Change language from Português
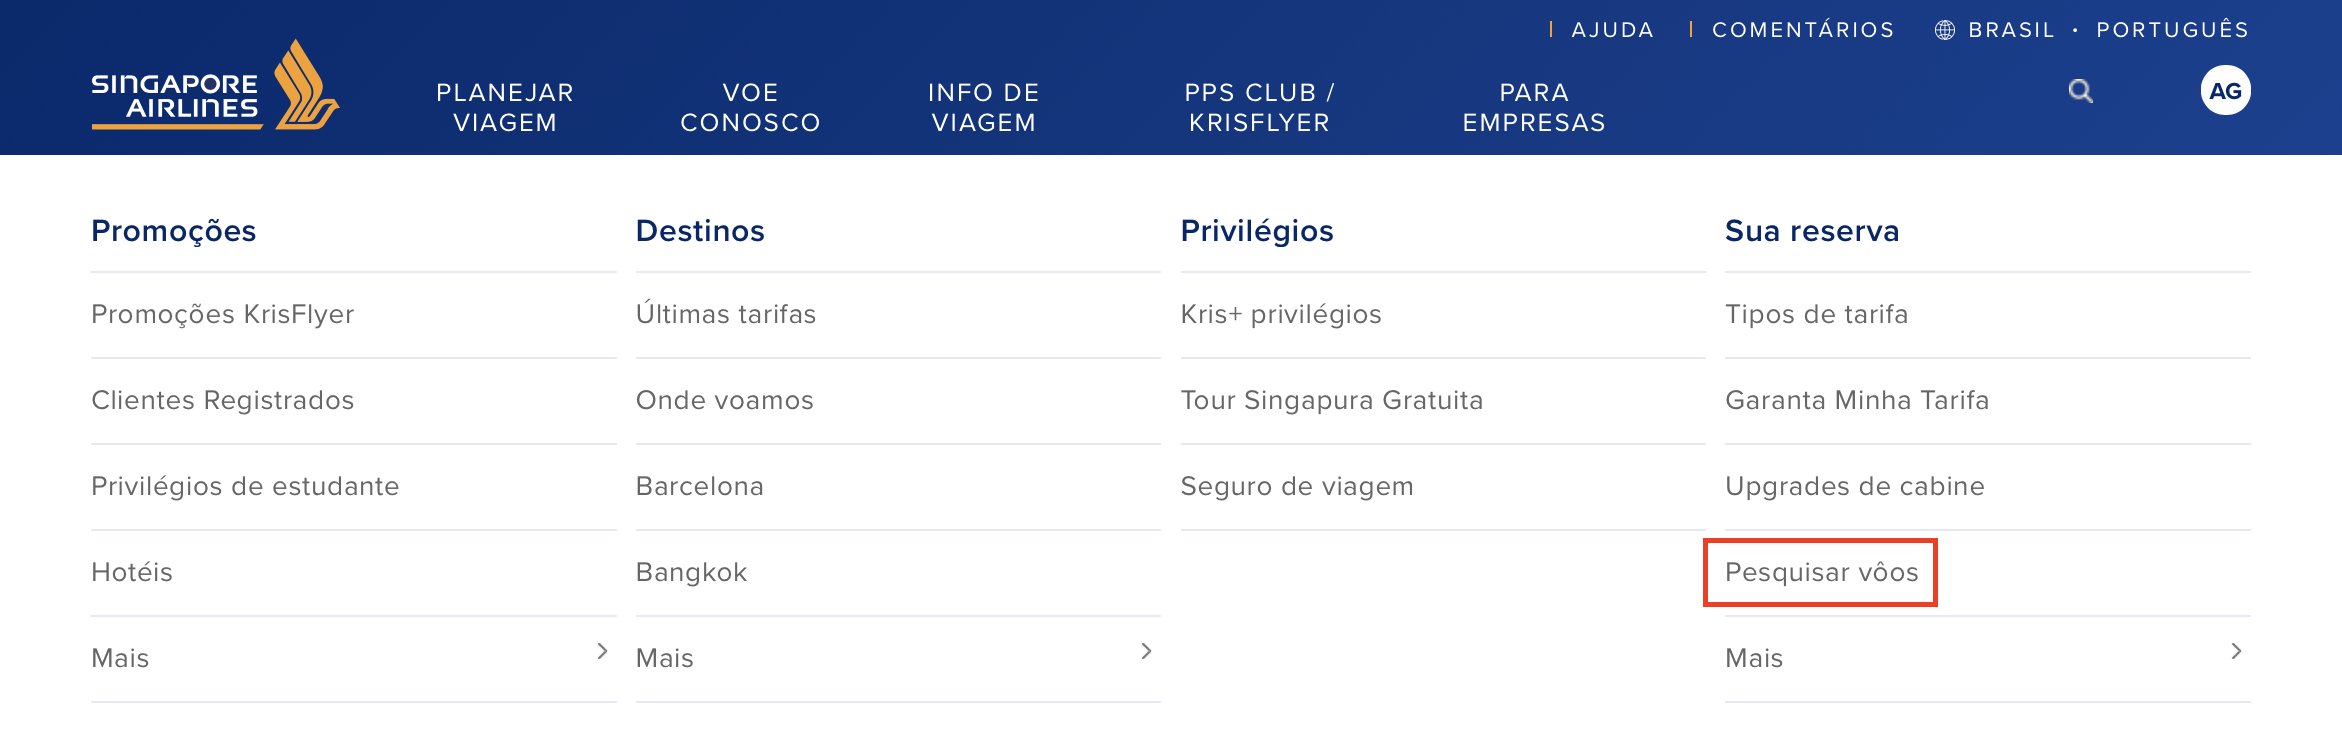The image size is (2342, 734). 2172,30
